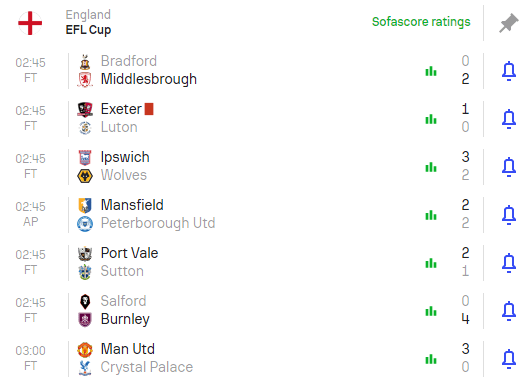Open ratings bars icon for Bradford match
Image resolution: width=526 pixels, height=385 pixels.
point(431,71)
